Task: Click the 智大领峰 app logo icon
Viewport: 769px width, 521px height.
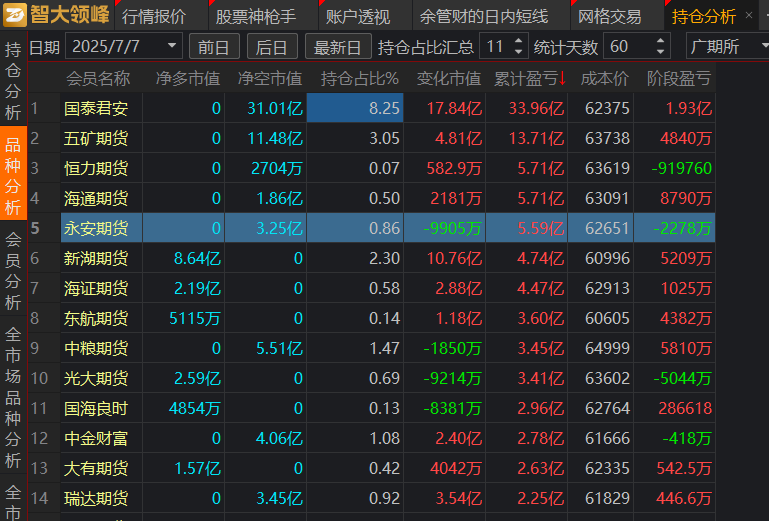Action: [x=15, y=15]
